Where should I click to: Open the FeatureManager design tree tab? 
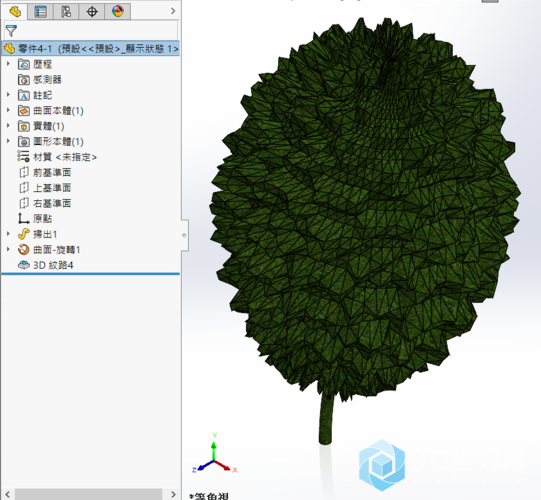coord(15,11)
